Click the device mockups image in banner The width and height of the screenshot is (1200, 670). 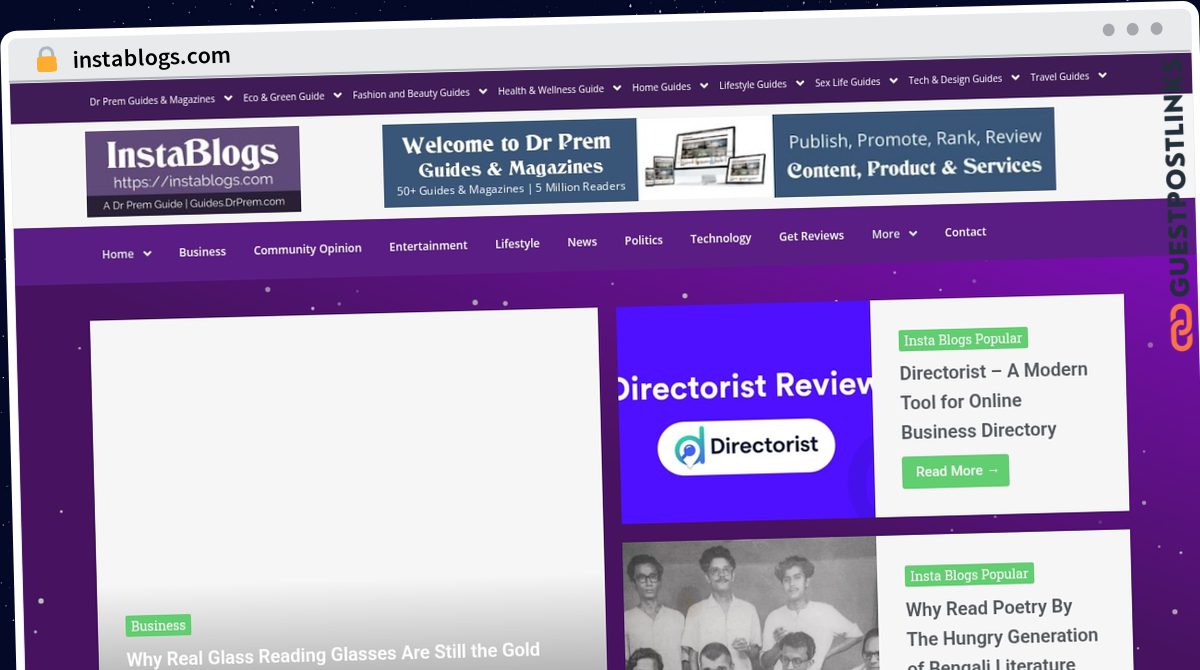pos(705,157)
